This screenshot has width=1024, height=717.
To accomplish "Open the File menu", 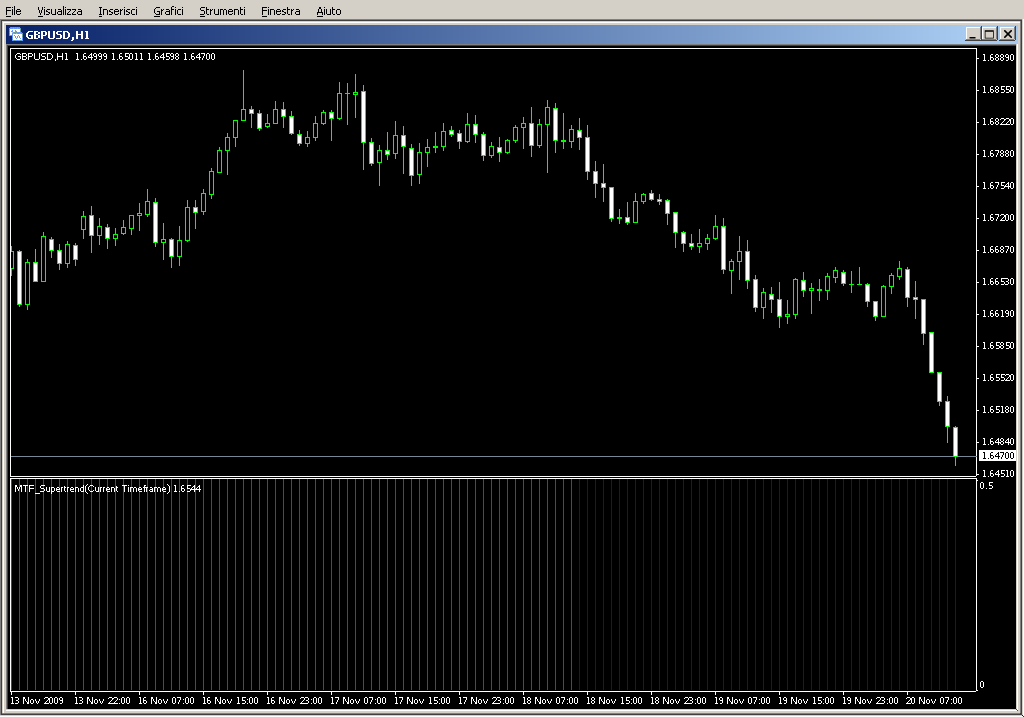I will click(x=13, y=11).
